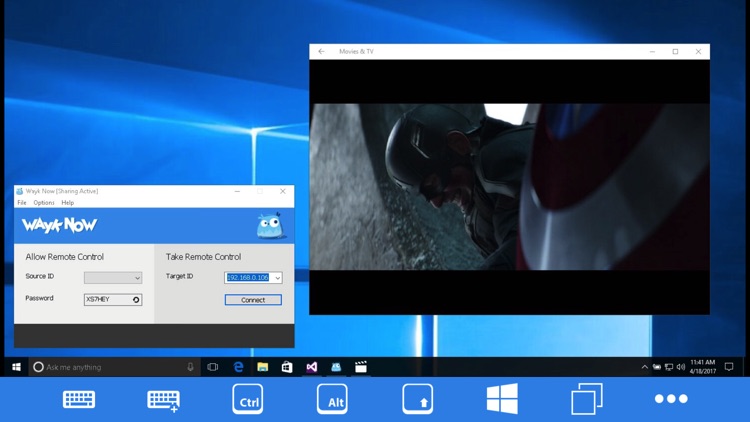
Task: Open Wayk Now File menu
Action: point(22,202)
